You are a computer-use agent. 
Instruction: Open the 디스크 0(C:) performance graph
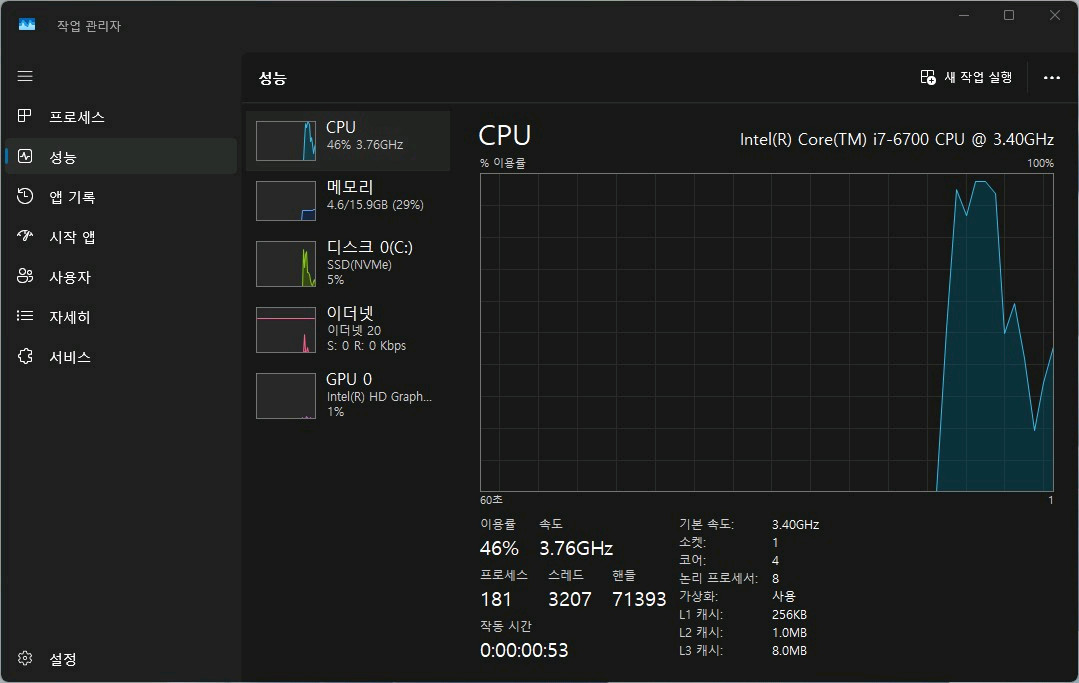(347, 263)
